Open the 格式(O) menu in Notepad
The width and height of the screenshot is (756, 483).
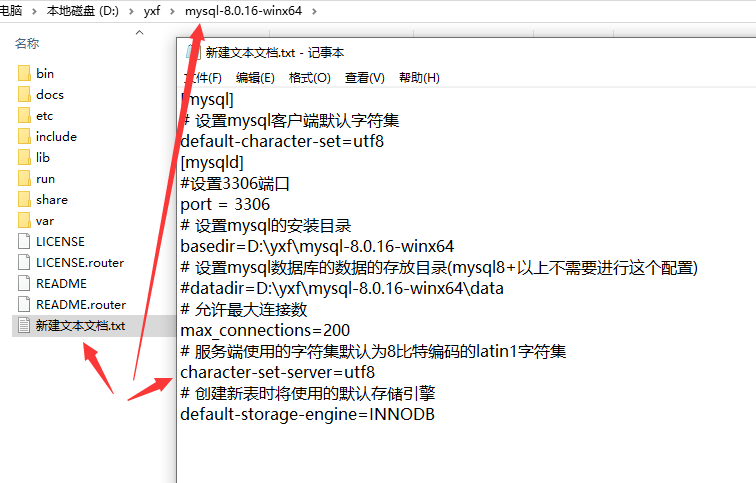point(310,78)
